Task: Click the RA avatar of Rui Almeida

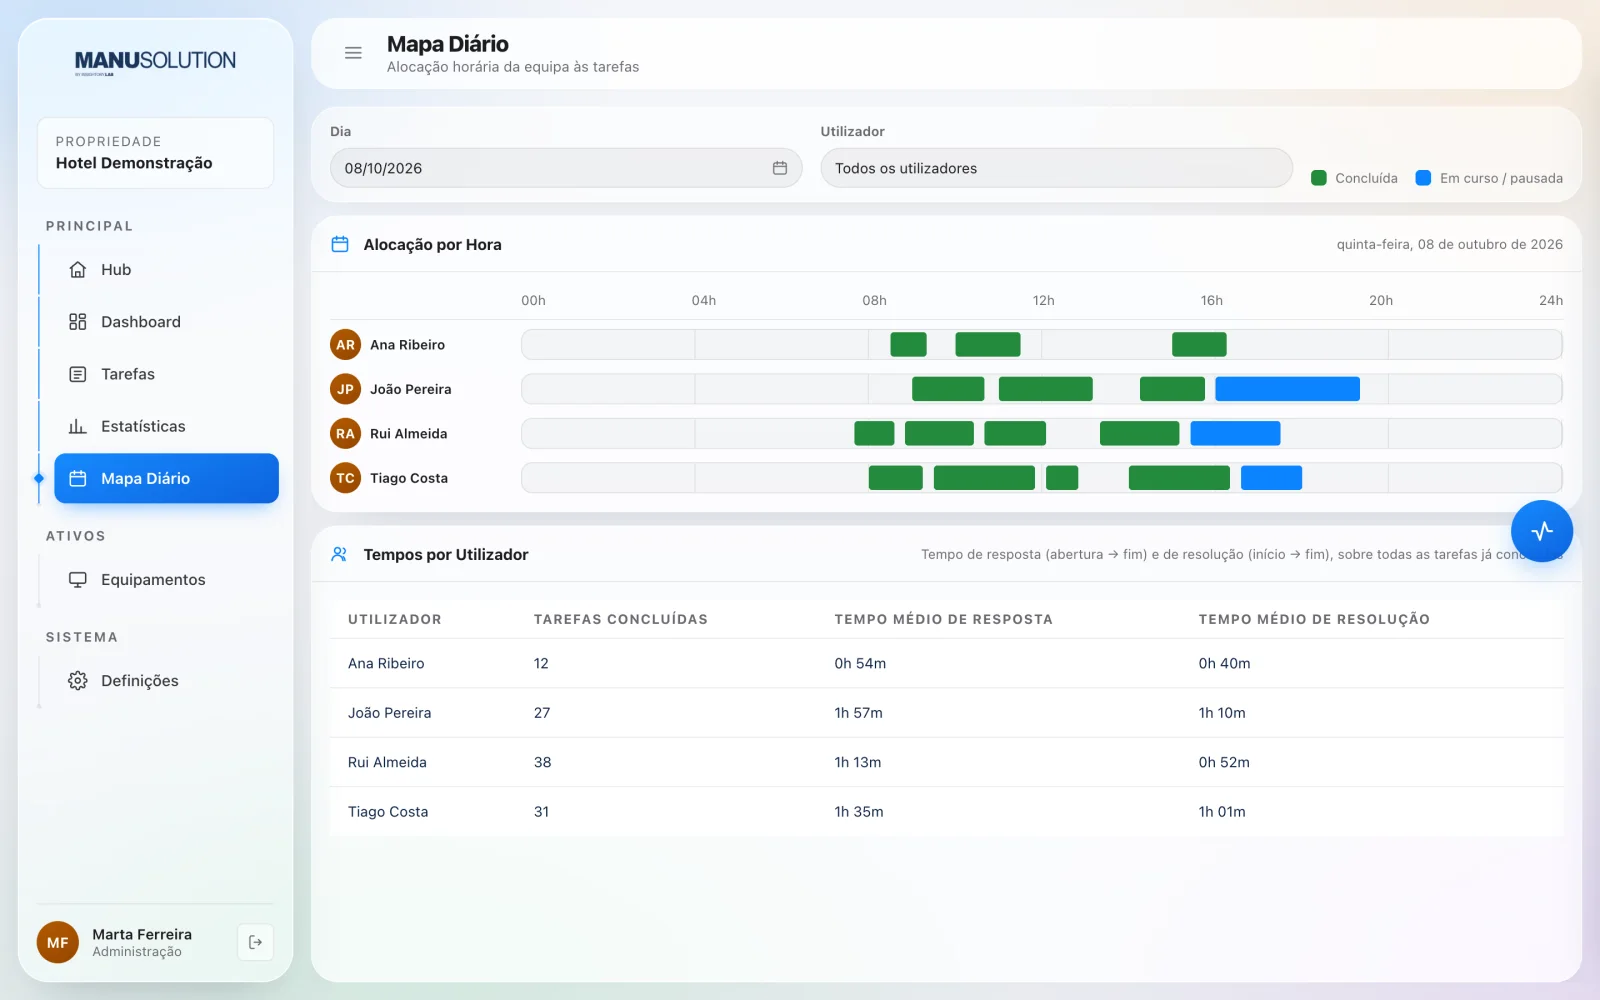Action: tap(345, 434)
